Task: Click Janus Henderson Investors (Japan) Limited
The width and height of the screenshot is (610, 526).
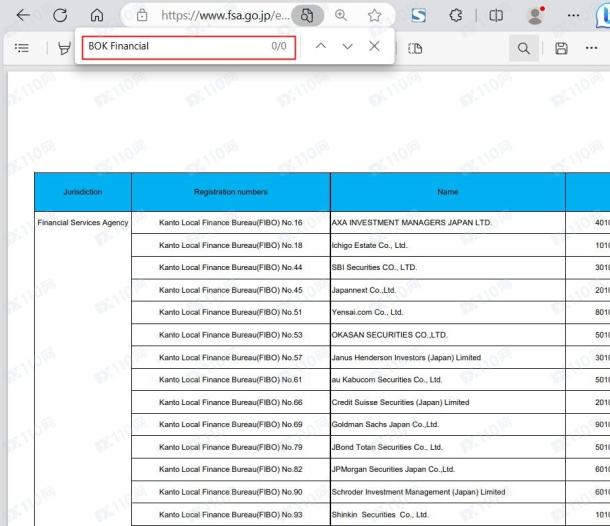Action: coord(406,357)
